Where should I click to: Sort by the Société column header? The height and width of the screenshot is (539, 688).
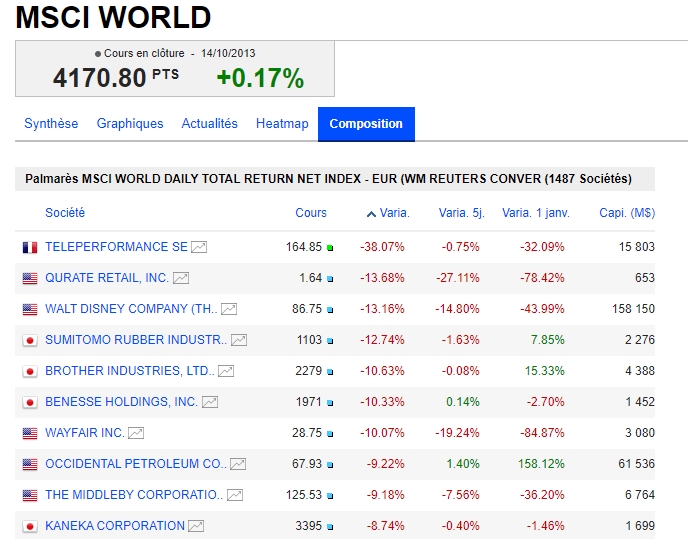[x=65, y=213]
